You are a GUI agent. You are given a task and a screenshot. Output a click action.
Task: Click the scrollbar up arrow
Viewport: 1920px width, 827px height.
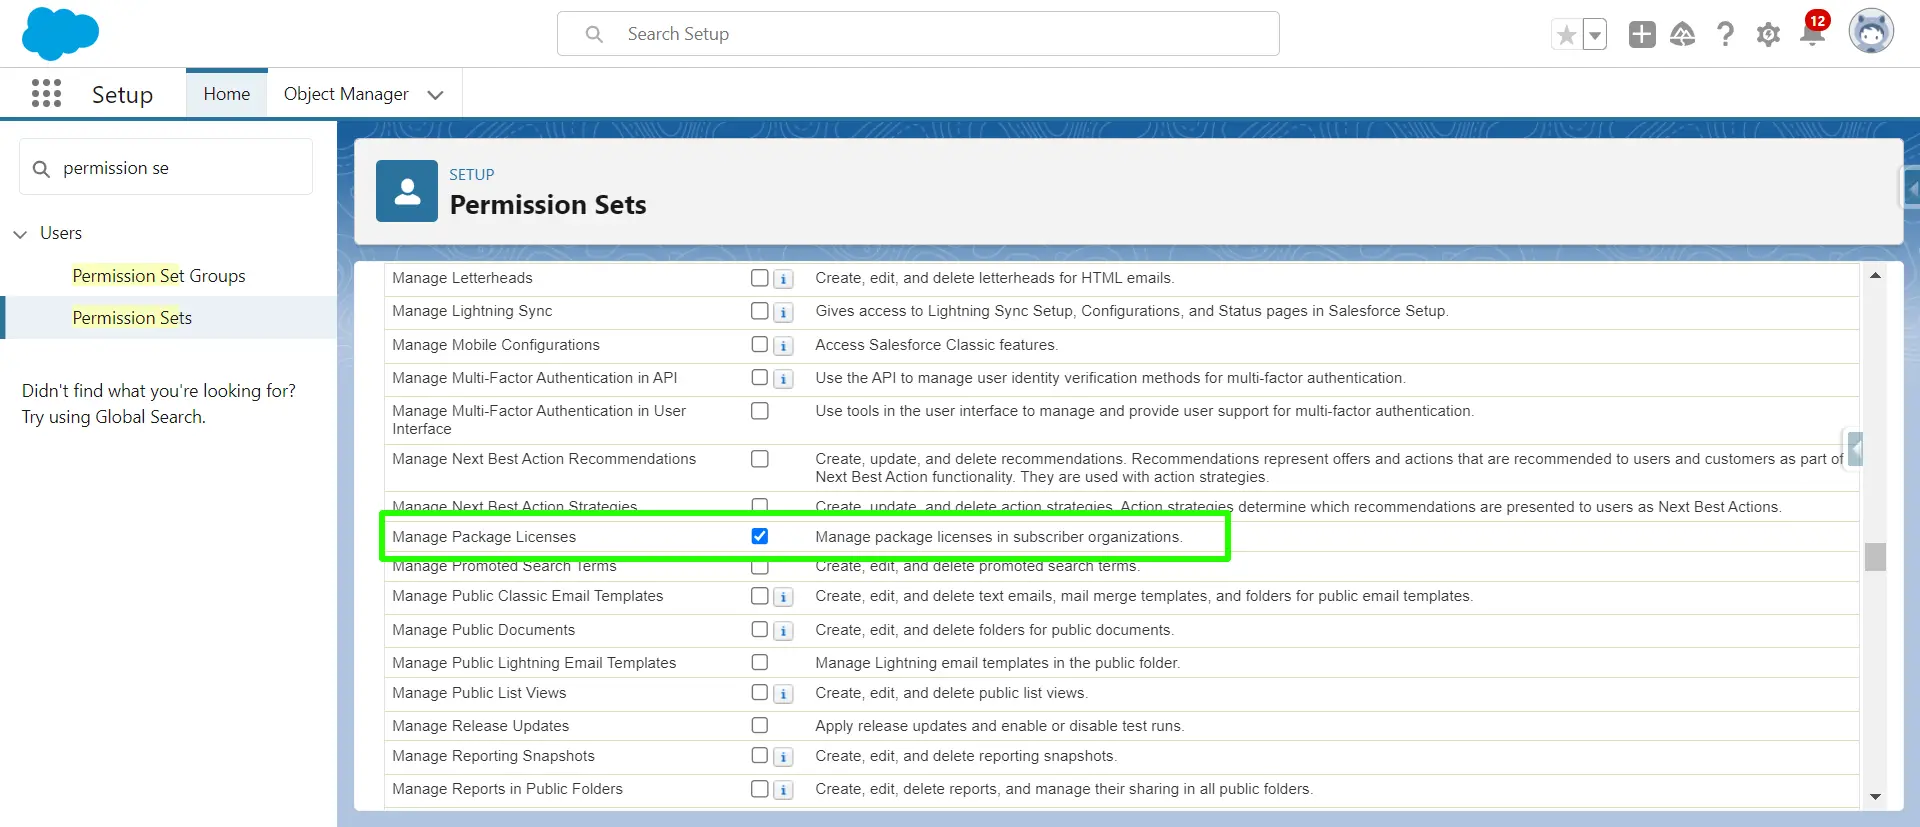pos(1875,275)
